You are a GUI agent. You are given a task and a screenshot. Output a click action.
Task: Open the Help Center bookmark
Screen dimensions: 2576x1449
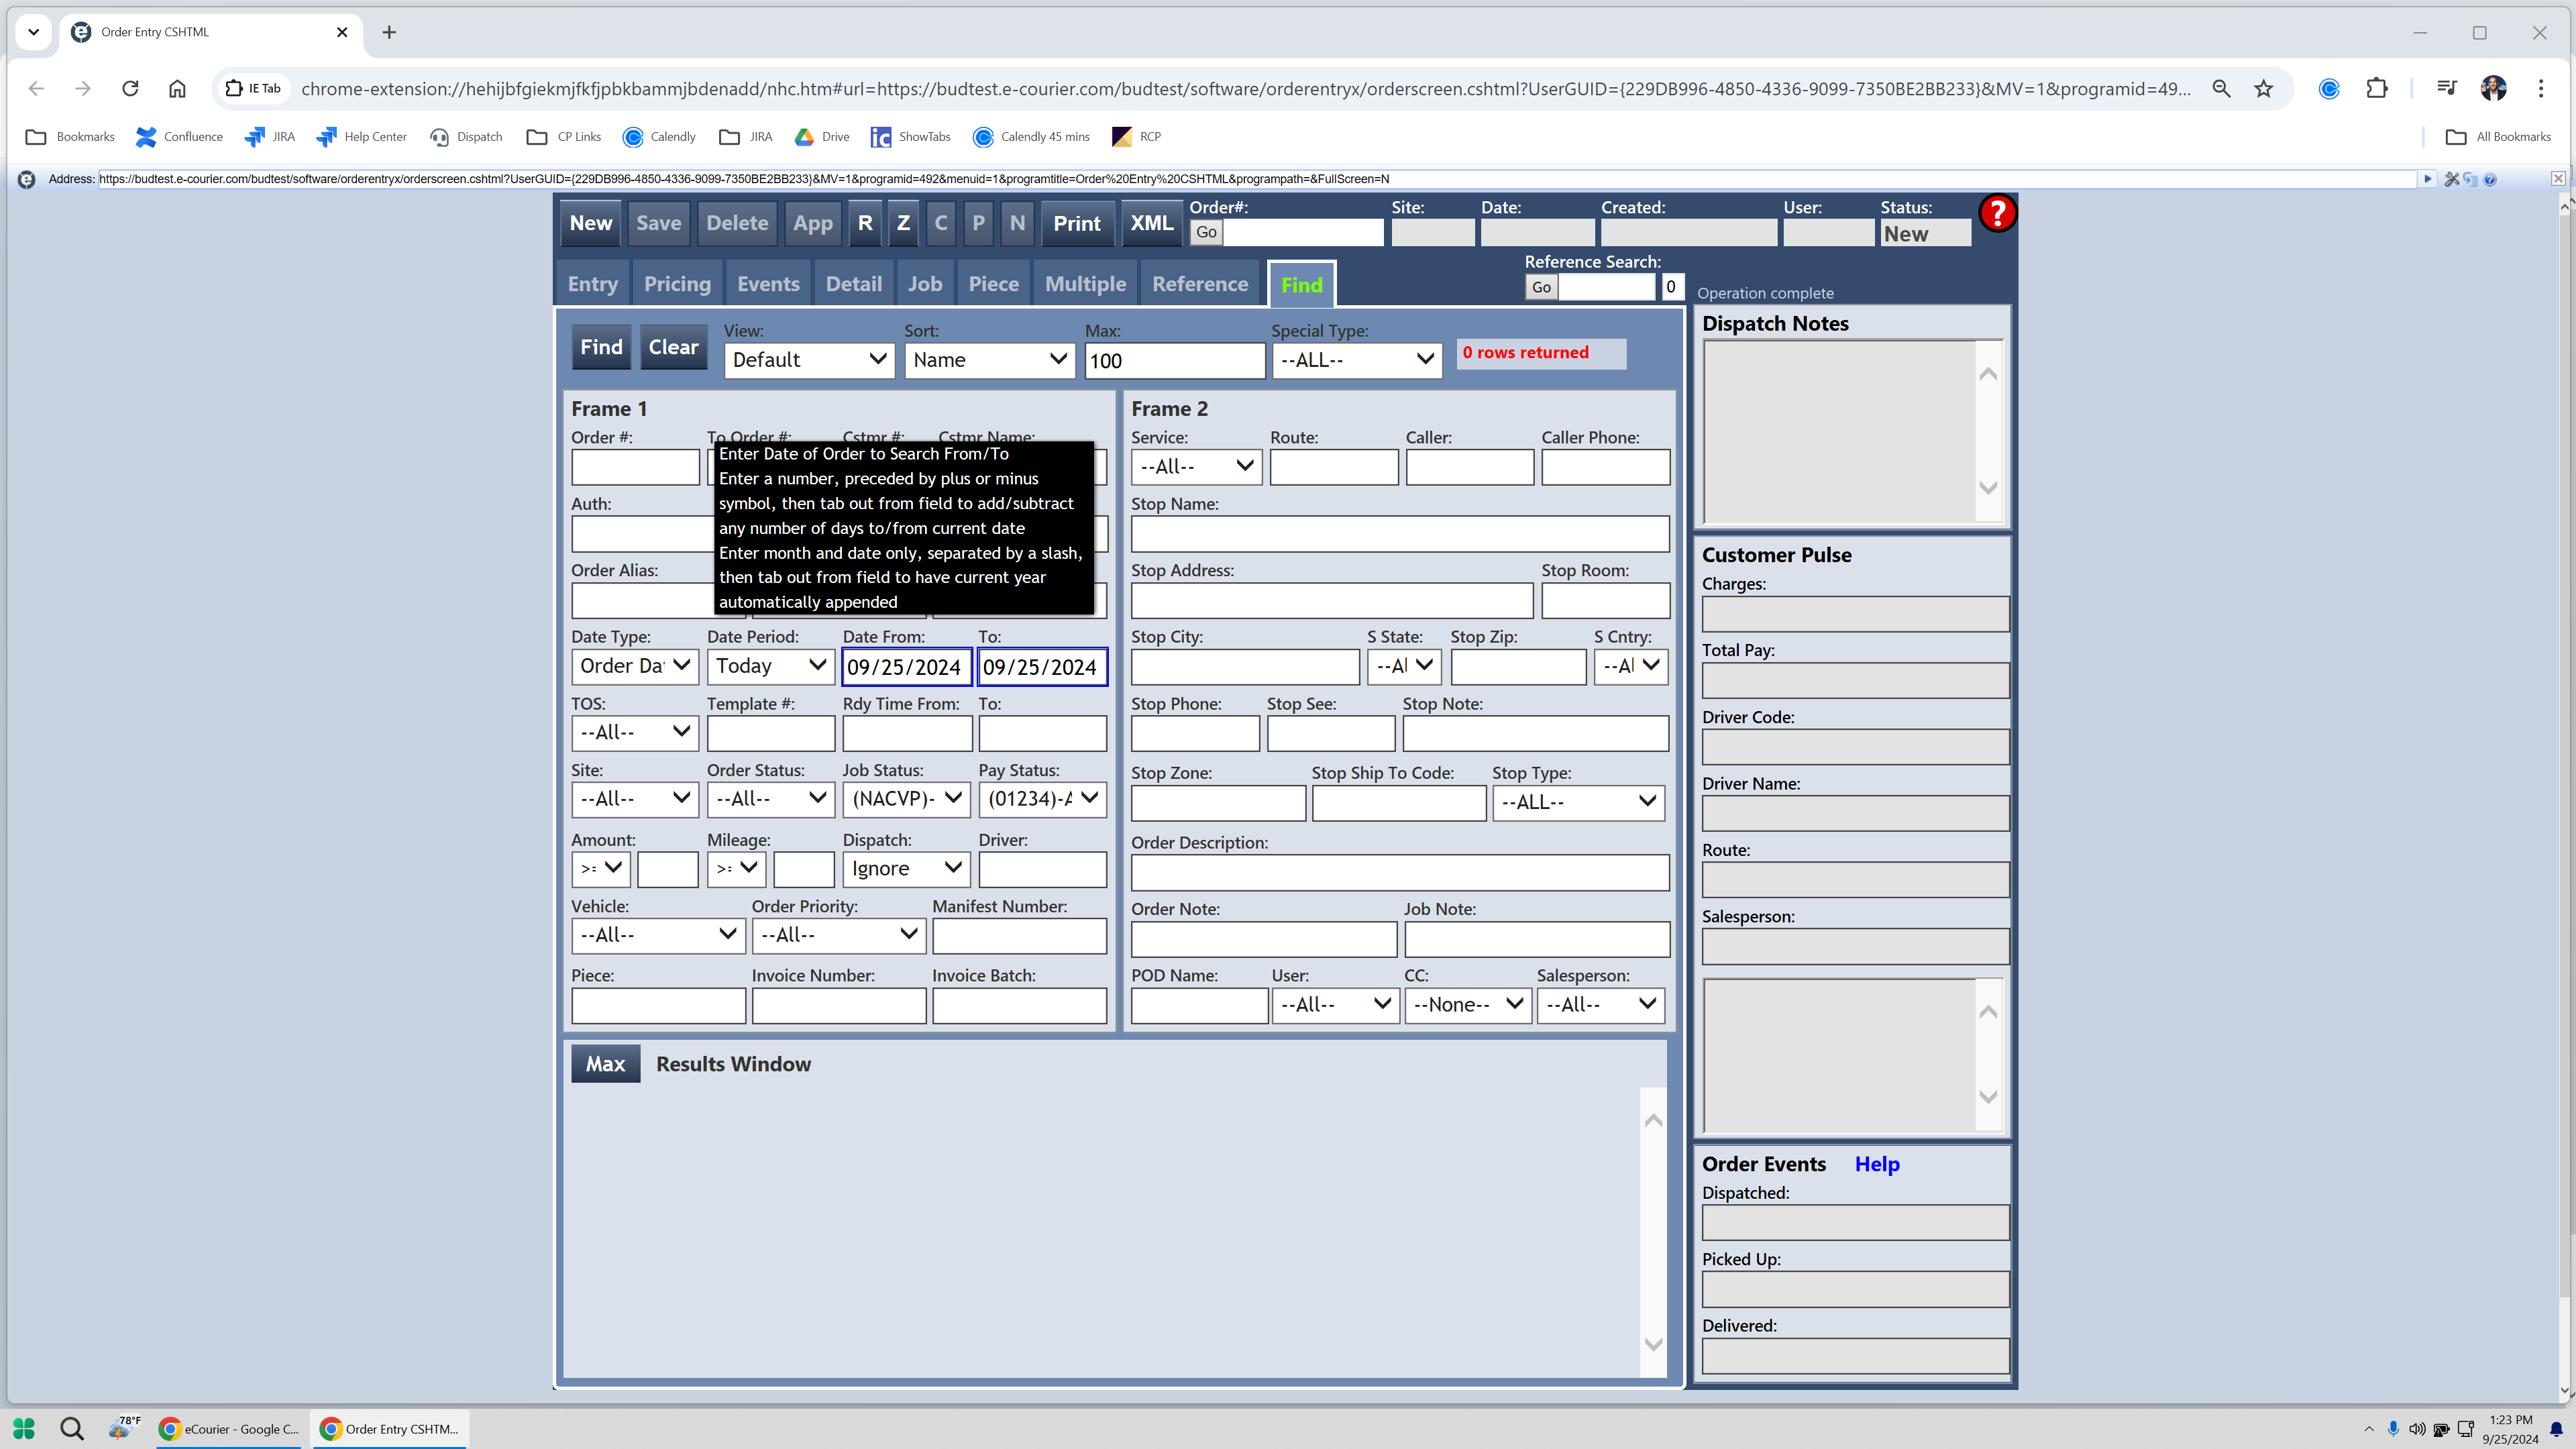click(x=361, y=137)
